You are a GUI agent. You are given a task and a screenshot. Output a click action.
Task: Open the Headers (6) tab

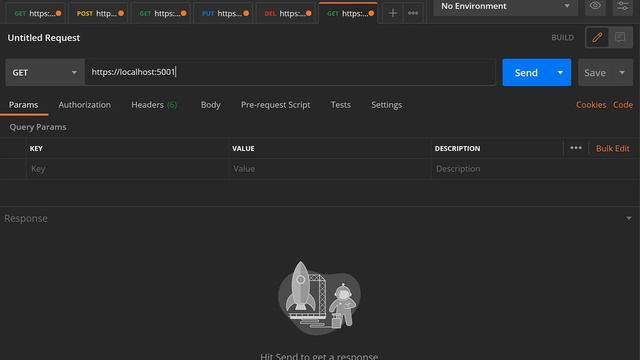pos(154,105)
